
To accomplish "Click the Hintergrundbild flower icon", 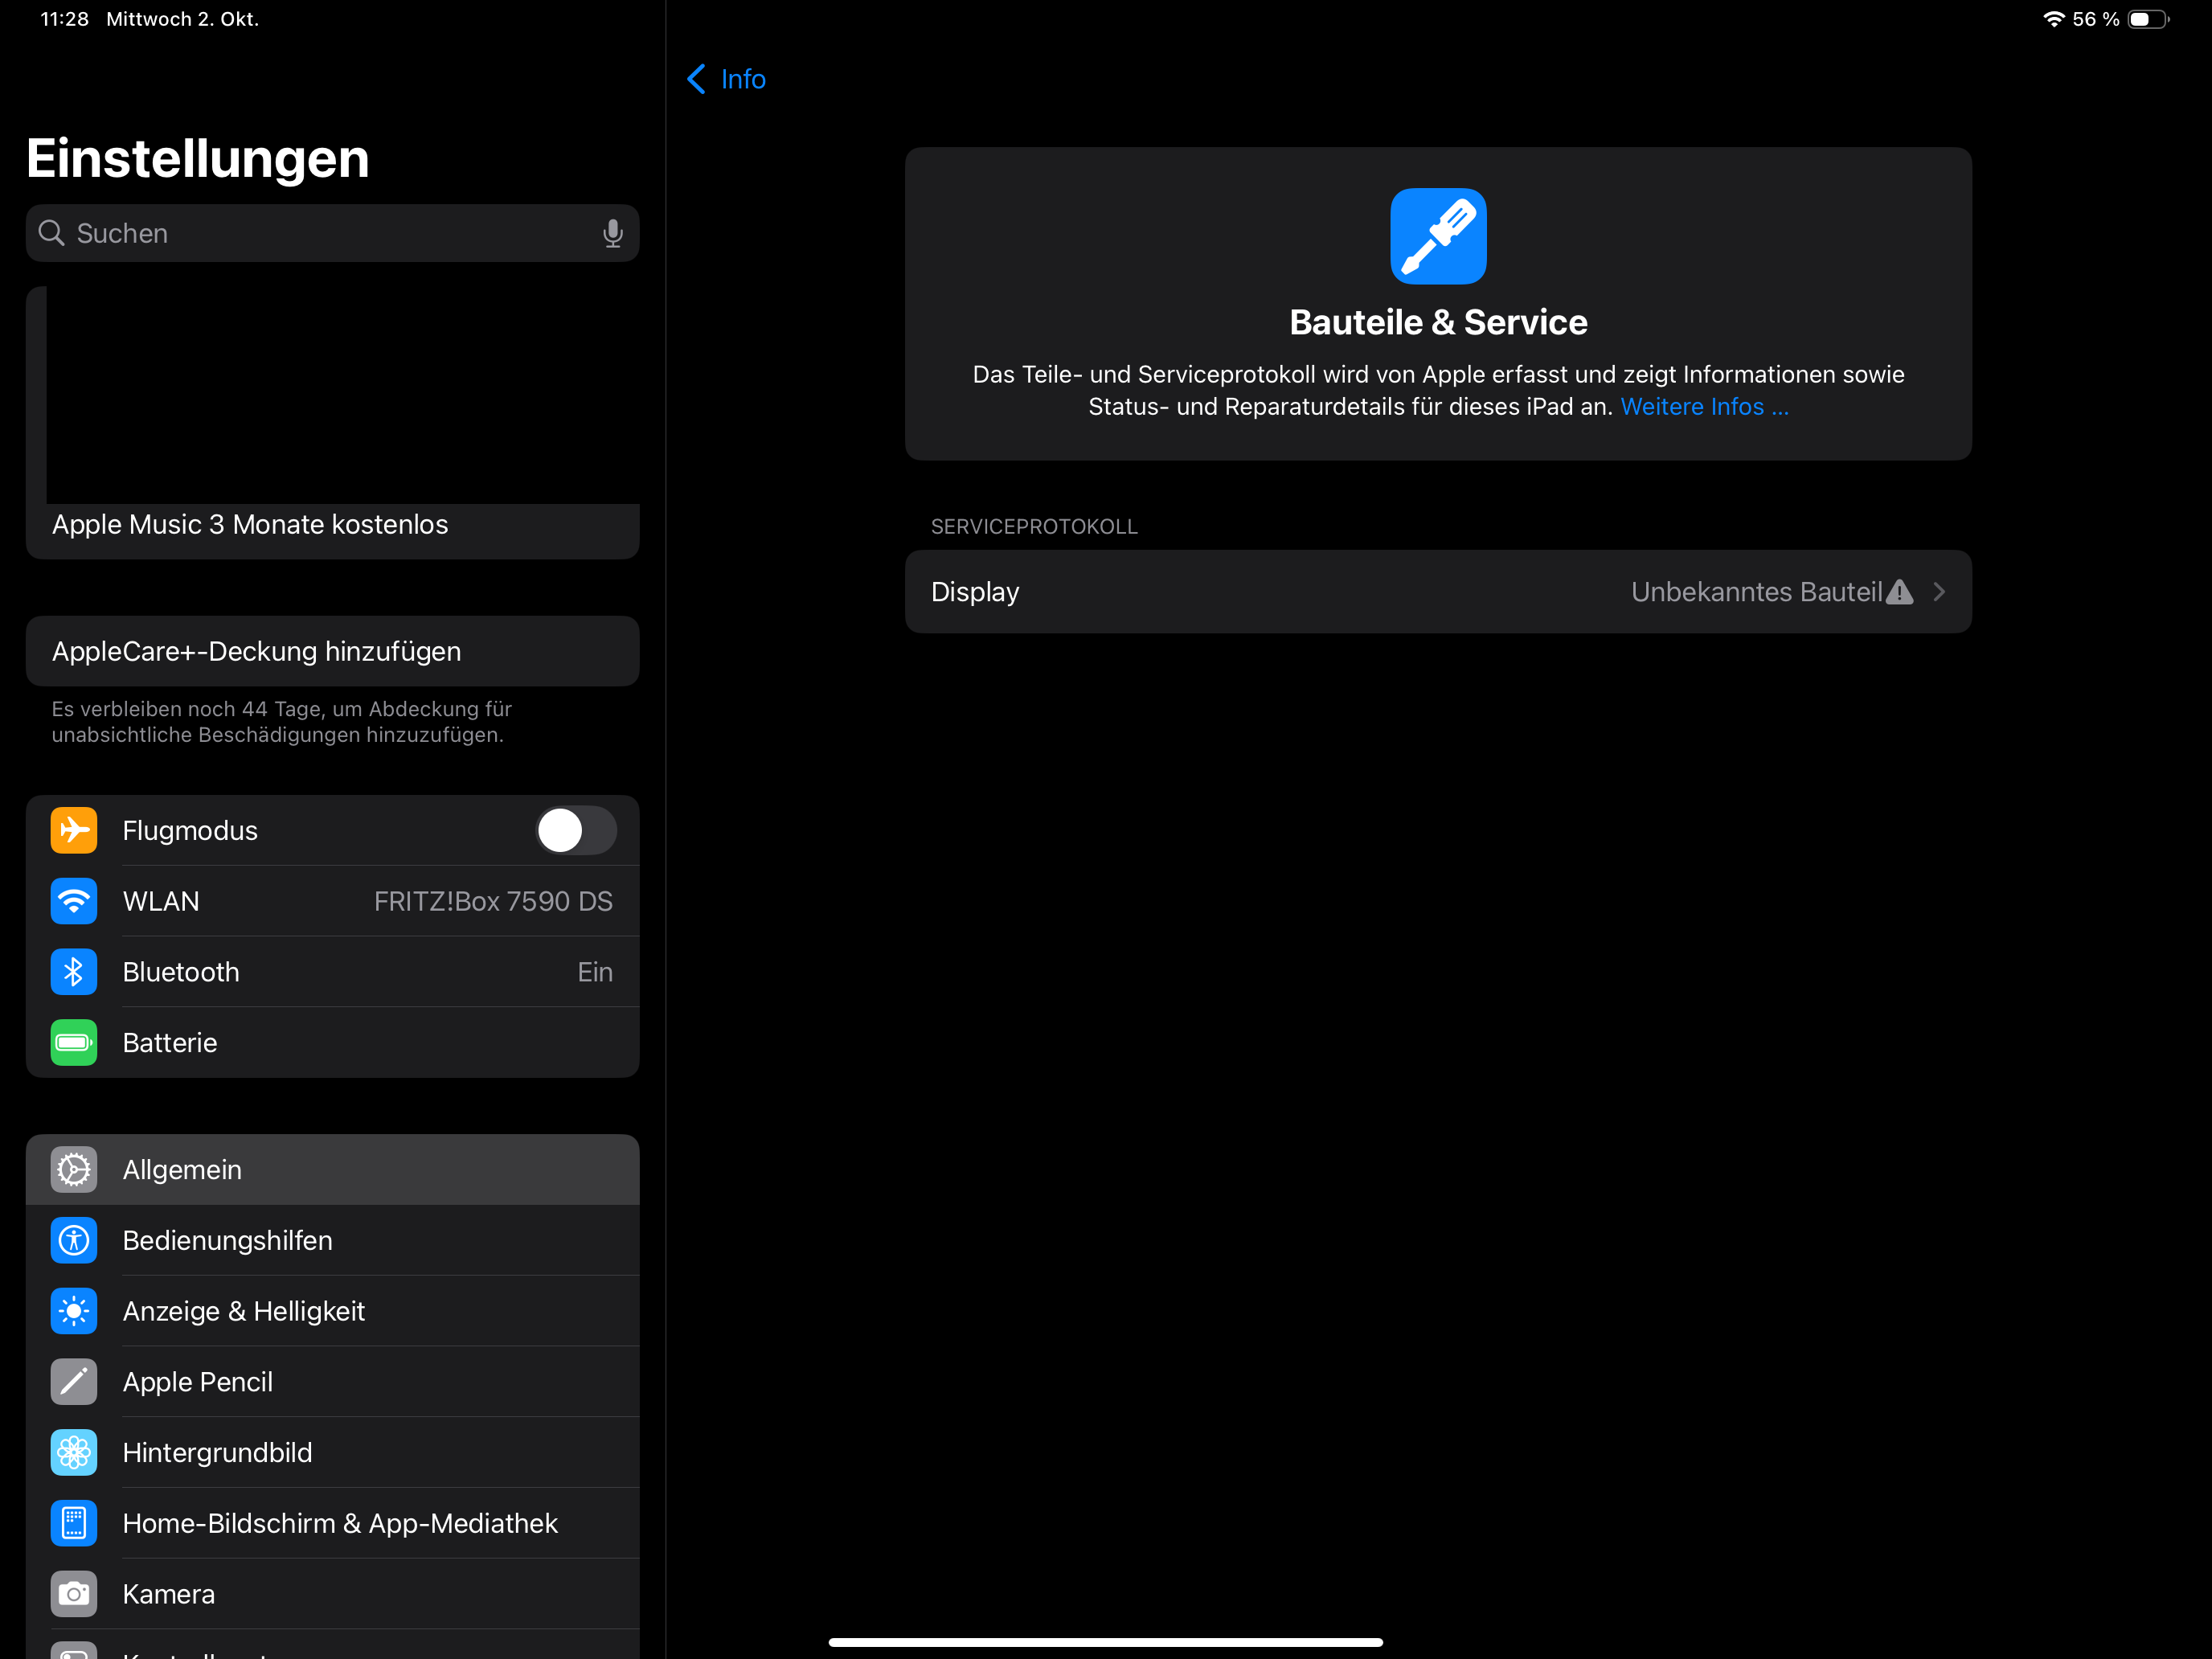I will click(x=74, y=1452).
